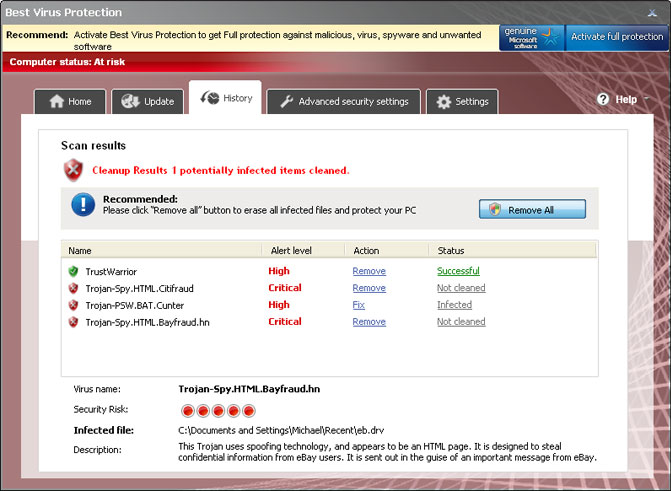Click Critical alert level for Citifraud
This screenshot has width=671, height=491.
coord(285,288)
